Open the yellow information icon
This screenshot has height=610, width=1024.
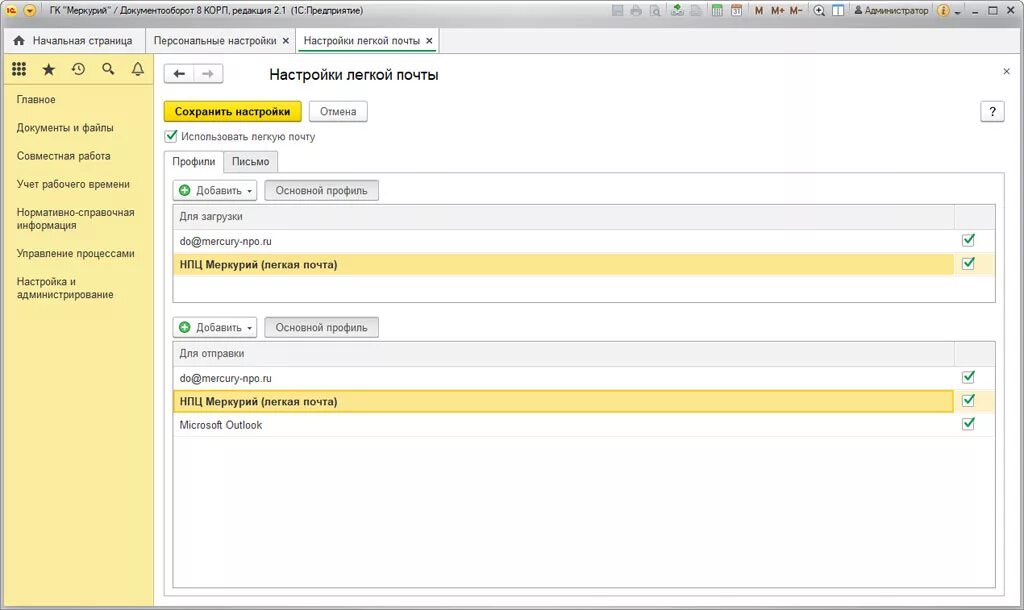tap(943, 10)
